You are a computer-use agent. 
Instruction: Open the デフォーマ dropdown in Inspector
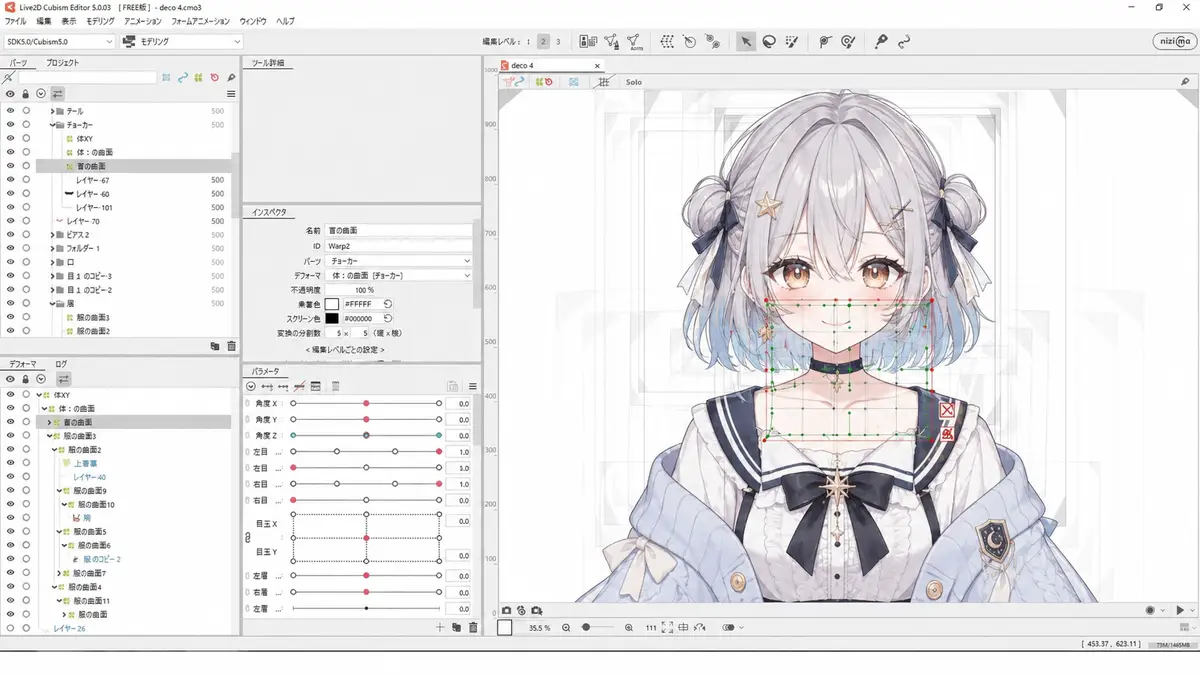click(398, 274)
